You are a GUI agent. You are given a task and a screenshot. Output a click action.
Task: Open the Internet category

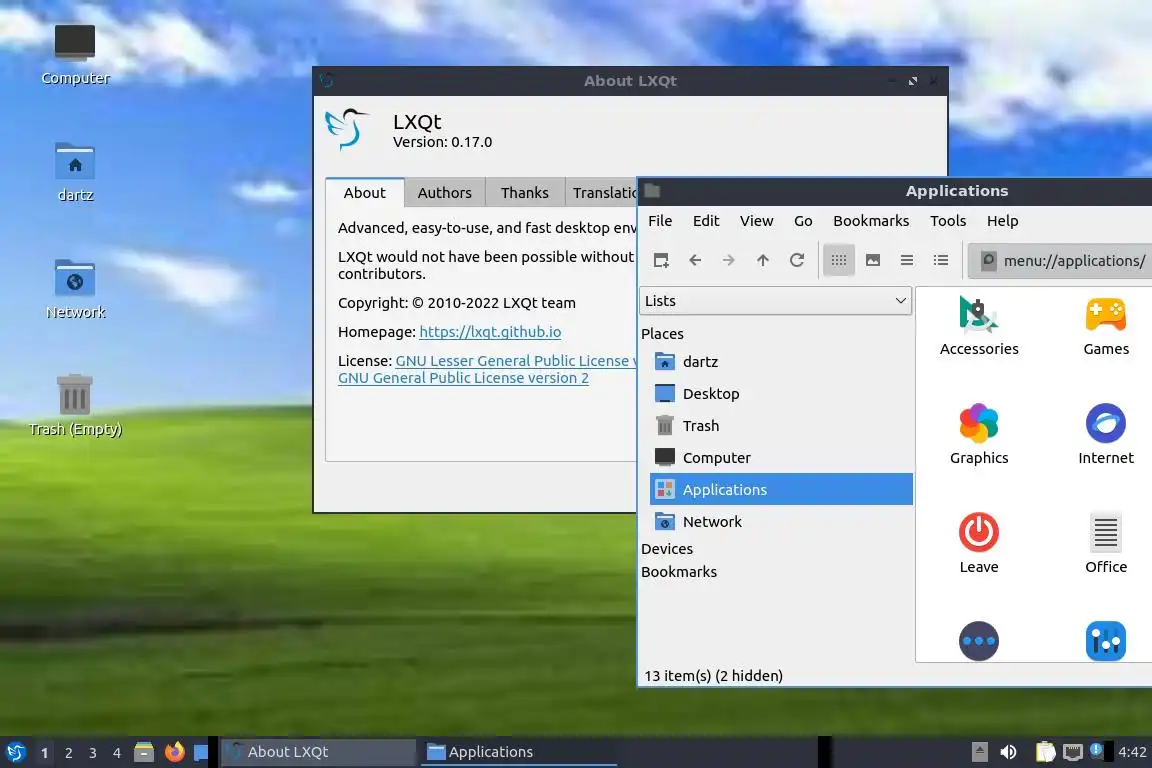click(x=1106, y=434)
